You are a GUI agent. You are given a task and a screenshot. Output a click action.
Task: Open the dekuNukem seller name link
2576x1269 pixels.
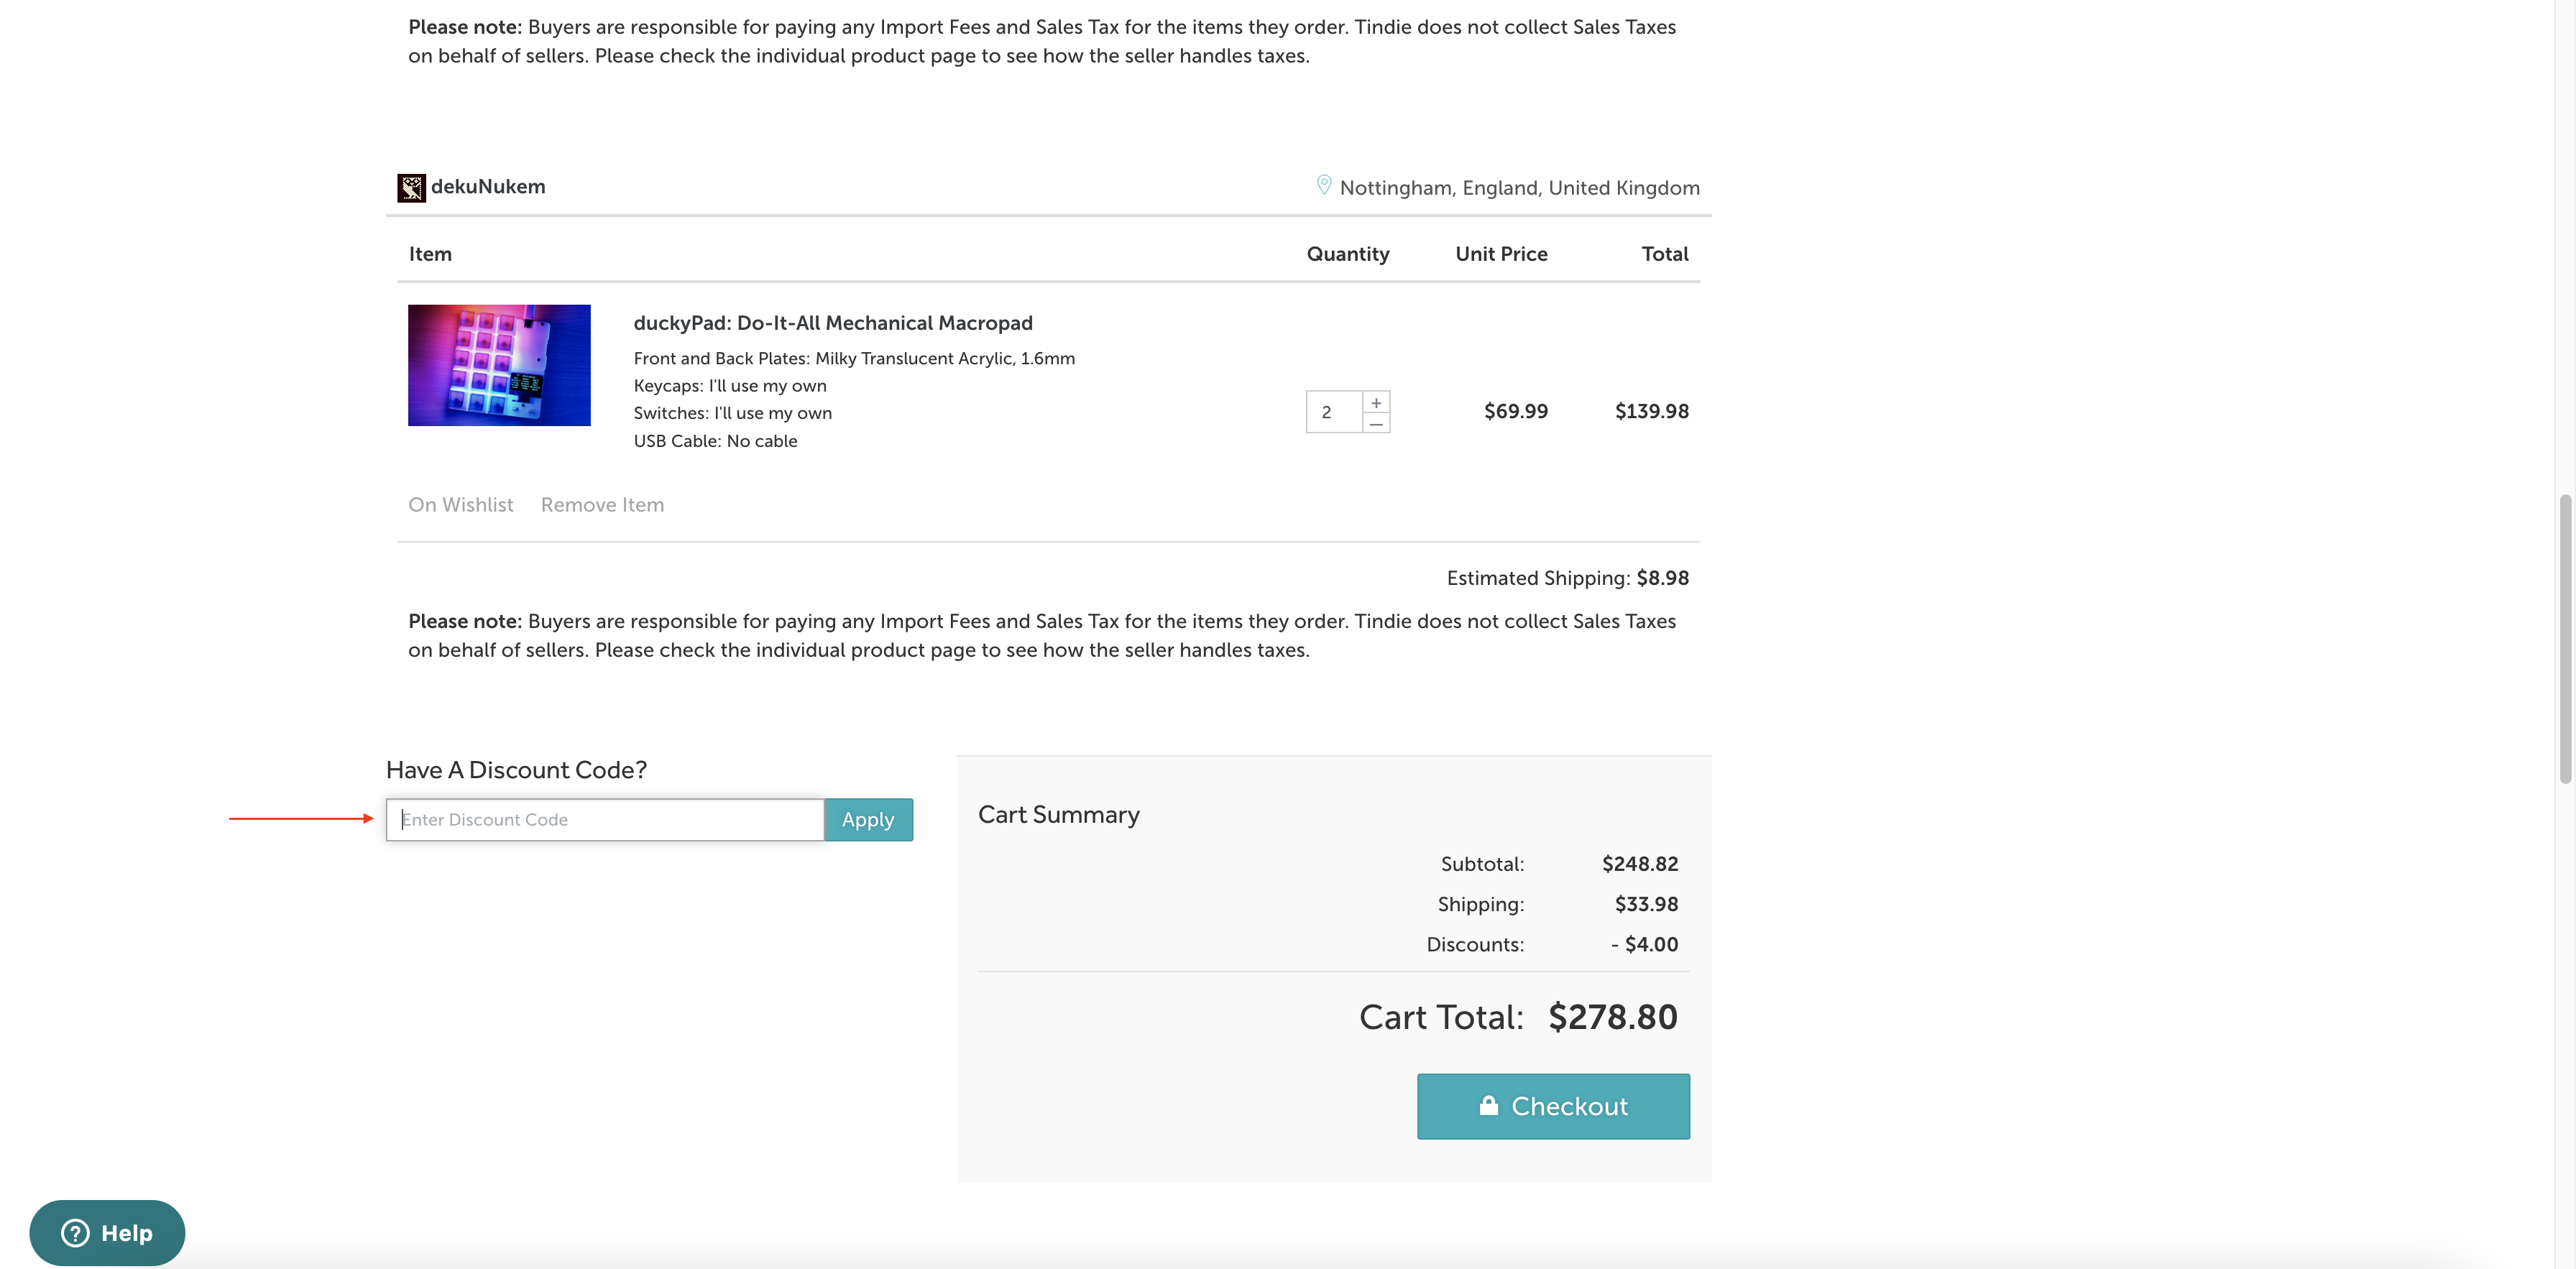coord(488,187)
